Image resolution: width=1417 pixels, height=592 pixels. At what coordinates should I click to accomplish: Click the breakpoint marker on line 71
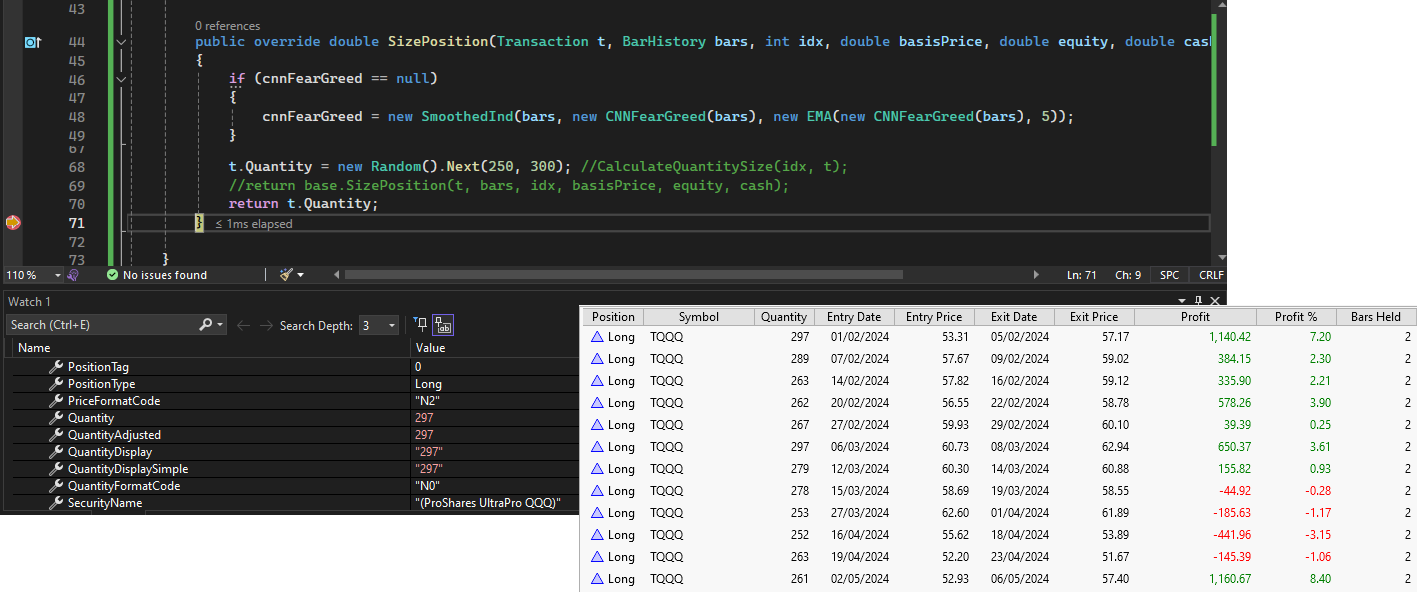click(x=12, y=223)
